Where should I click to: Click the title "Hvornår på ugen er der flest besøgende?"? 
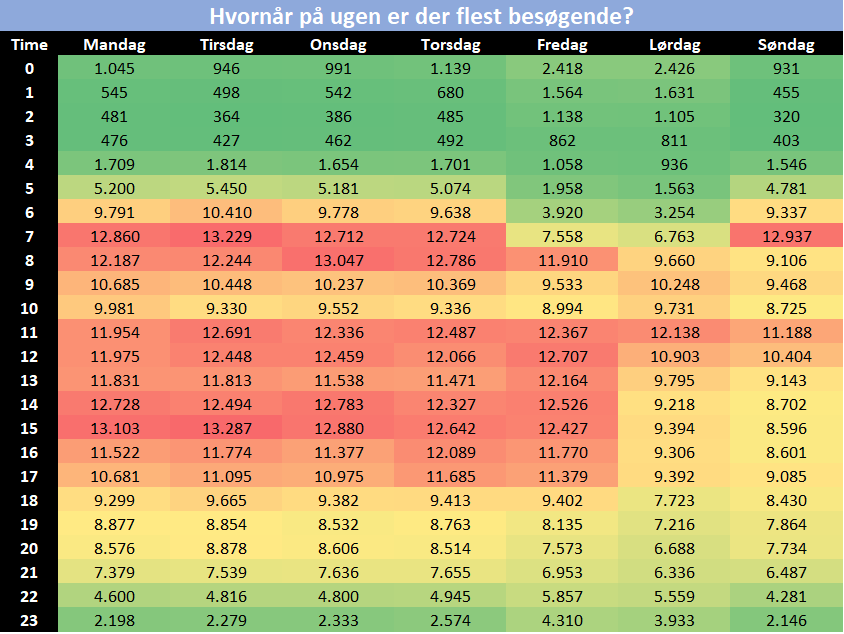421,16
